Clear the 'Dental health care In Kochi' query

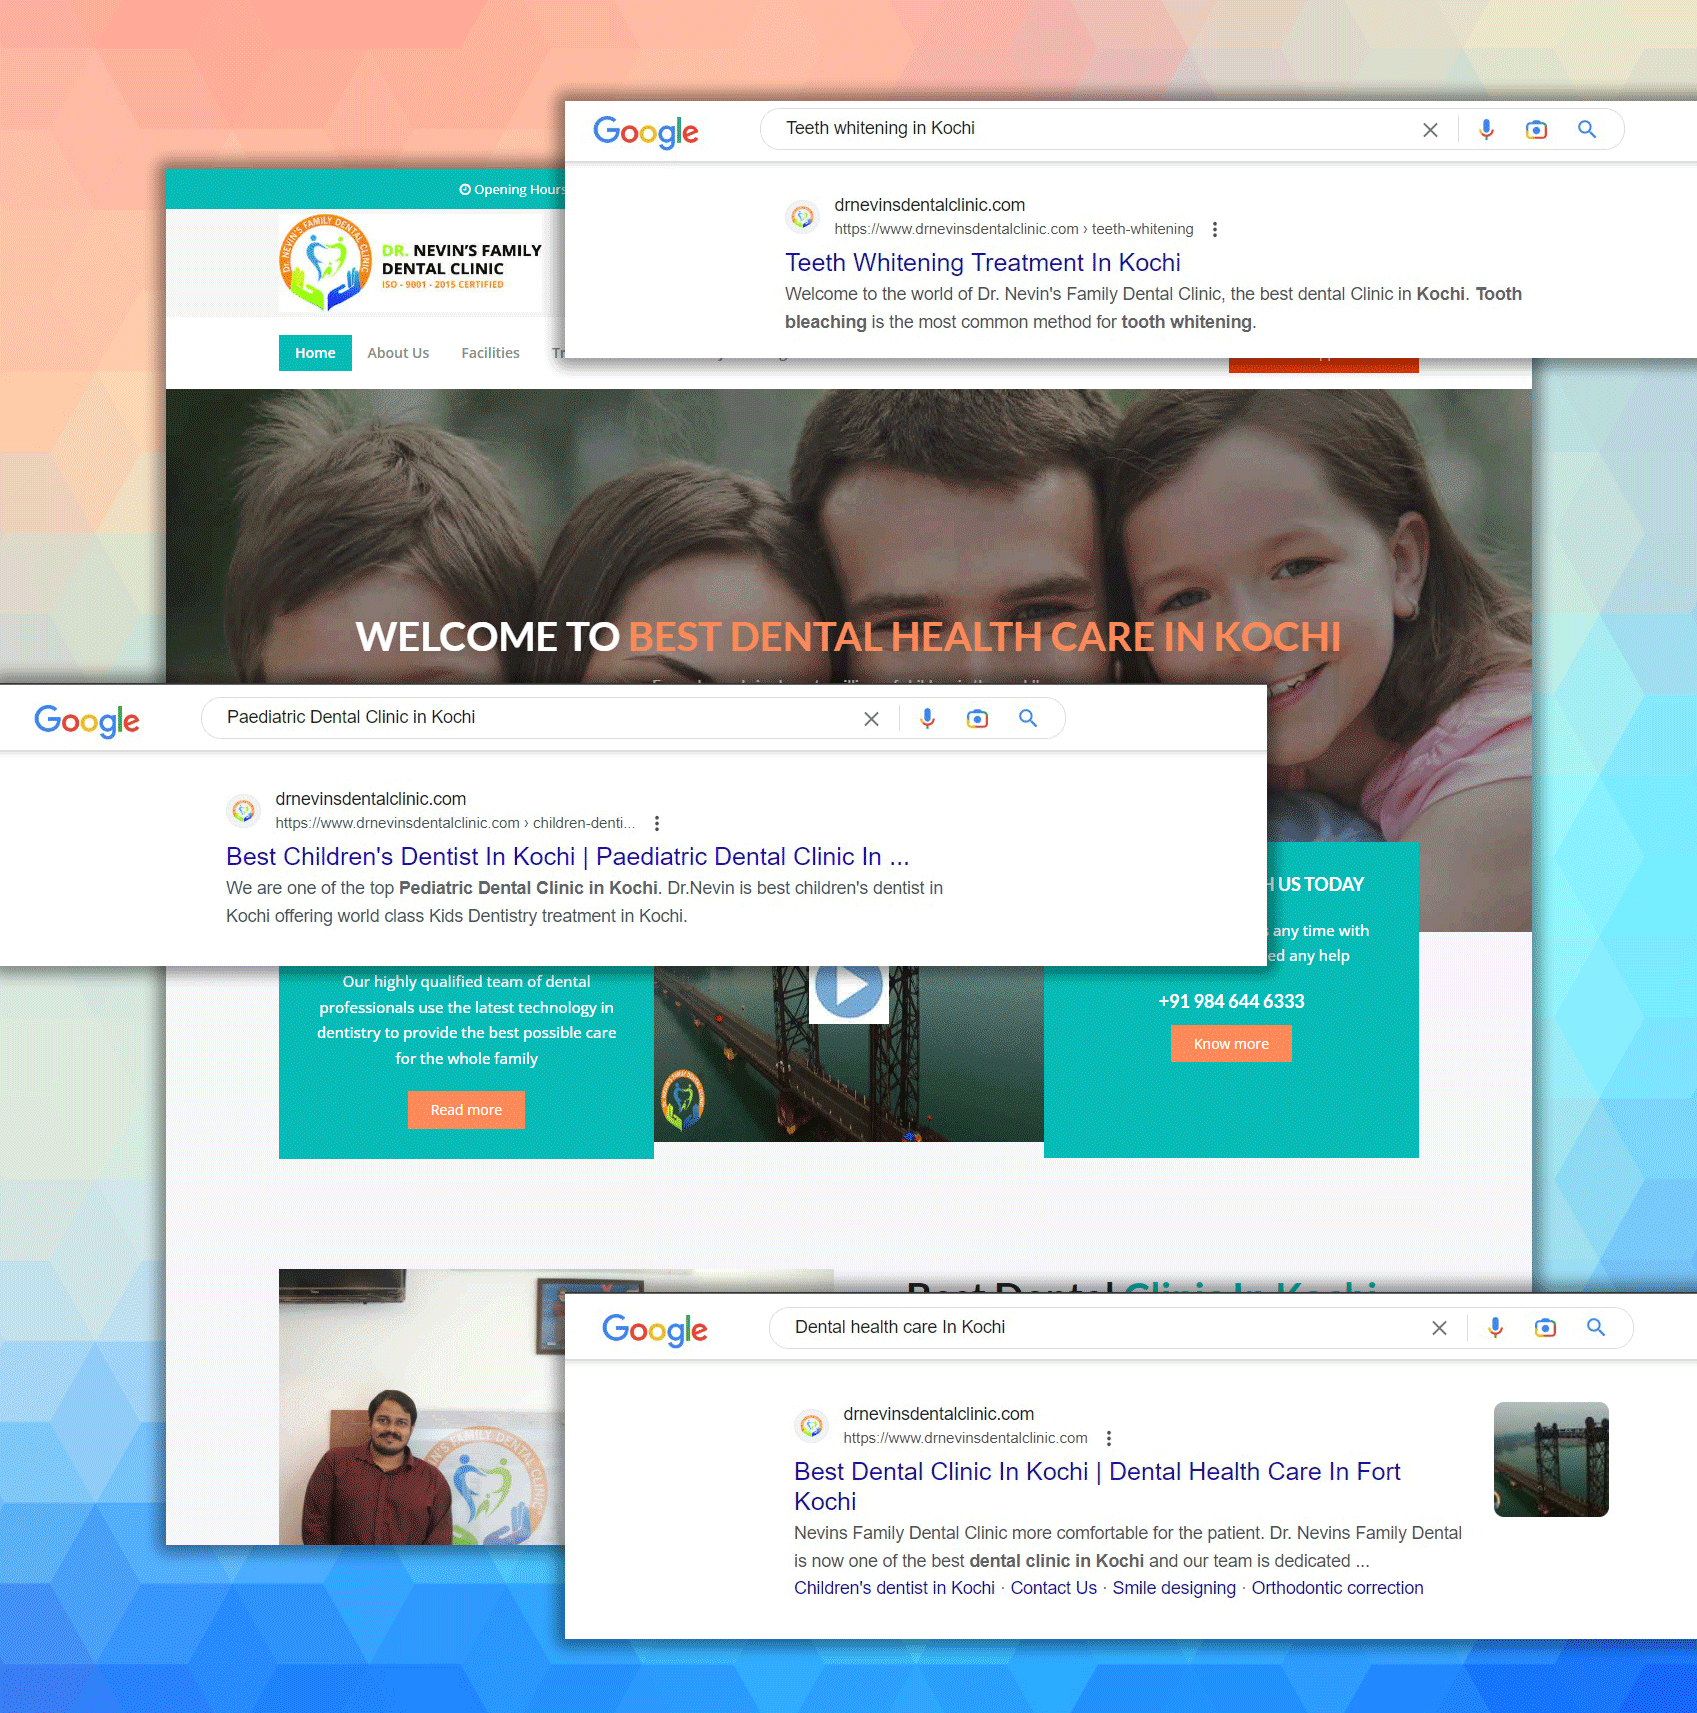click(x=1439, y=1328)
